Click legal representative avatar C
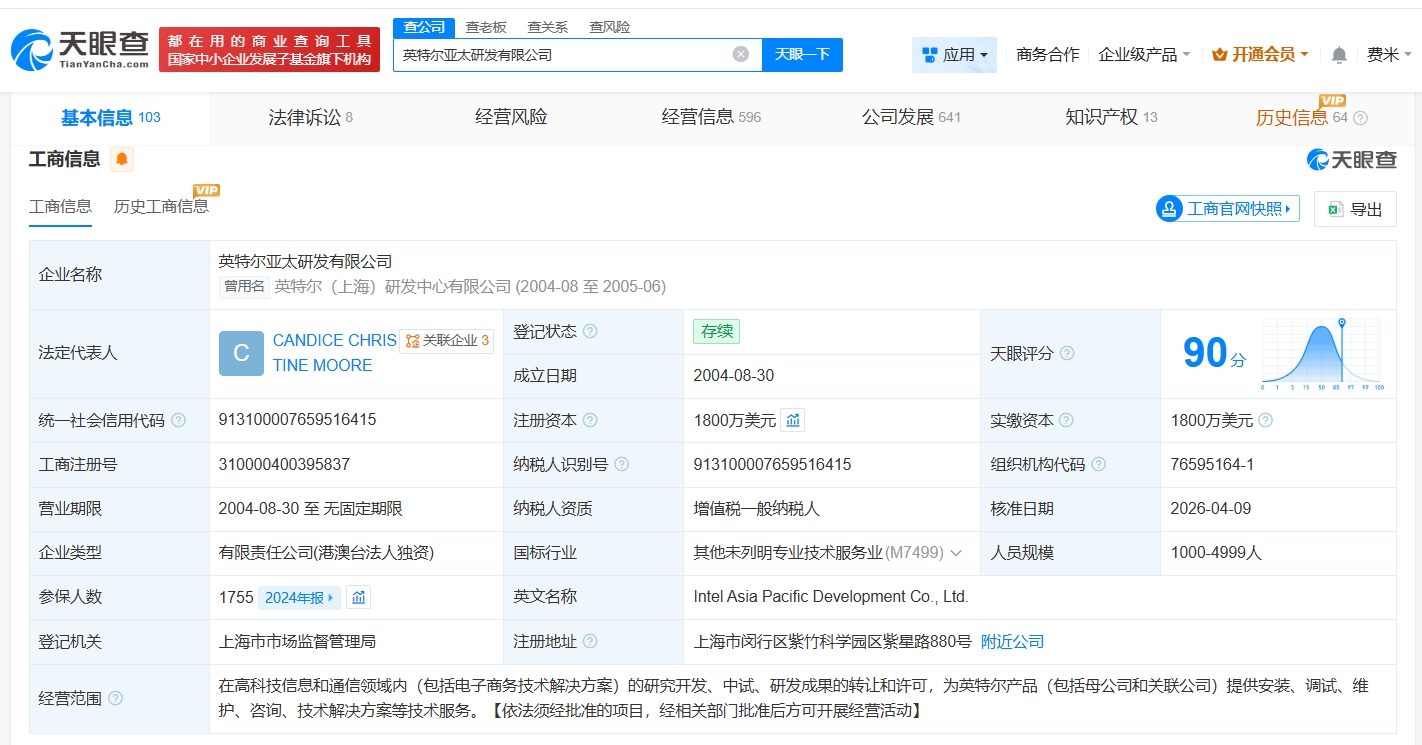Image resolution: width=1422 pixels, height=745 pixels. [241, 353]
